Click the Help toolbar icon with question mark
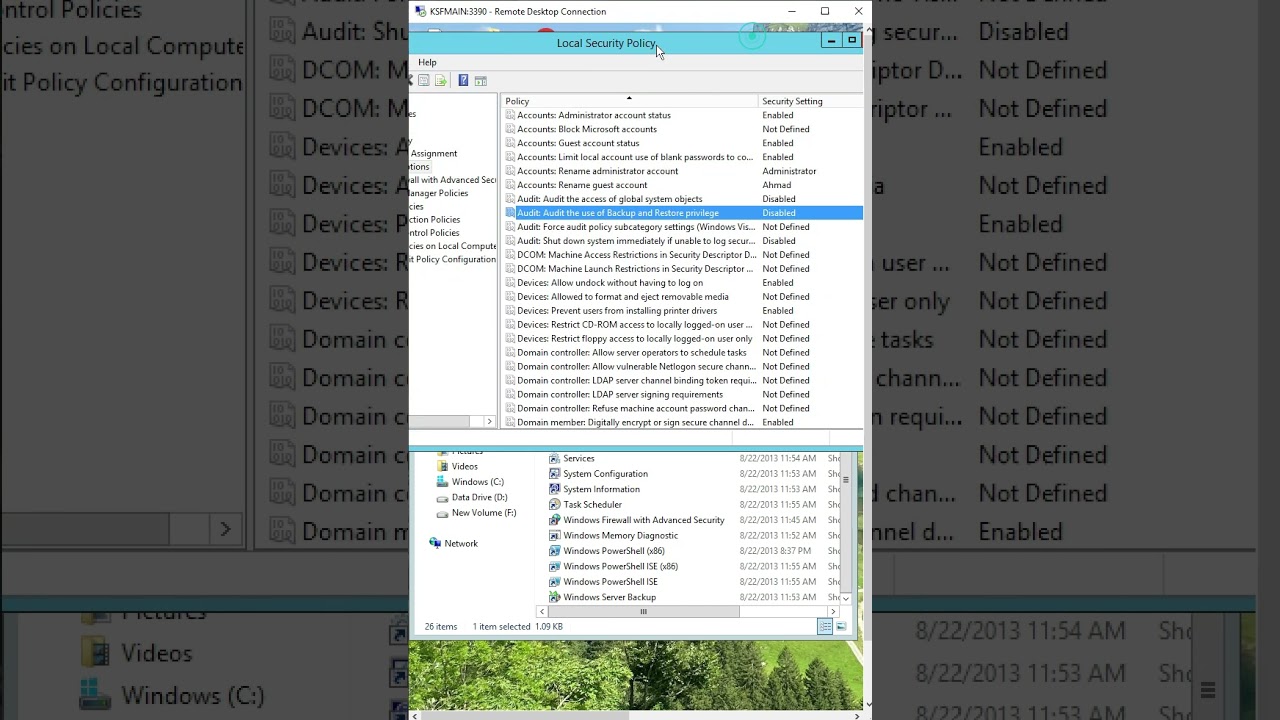 pos(463,80)
